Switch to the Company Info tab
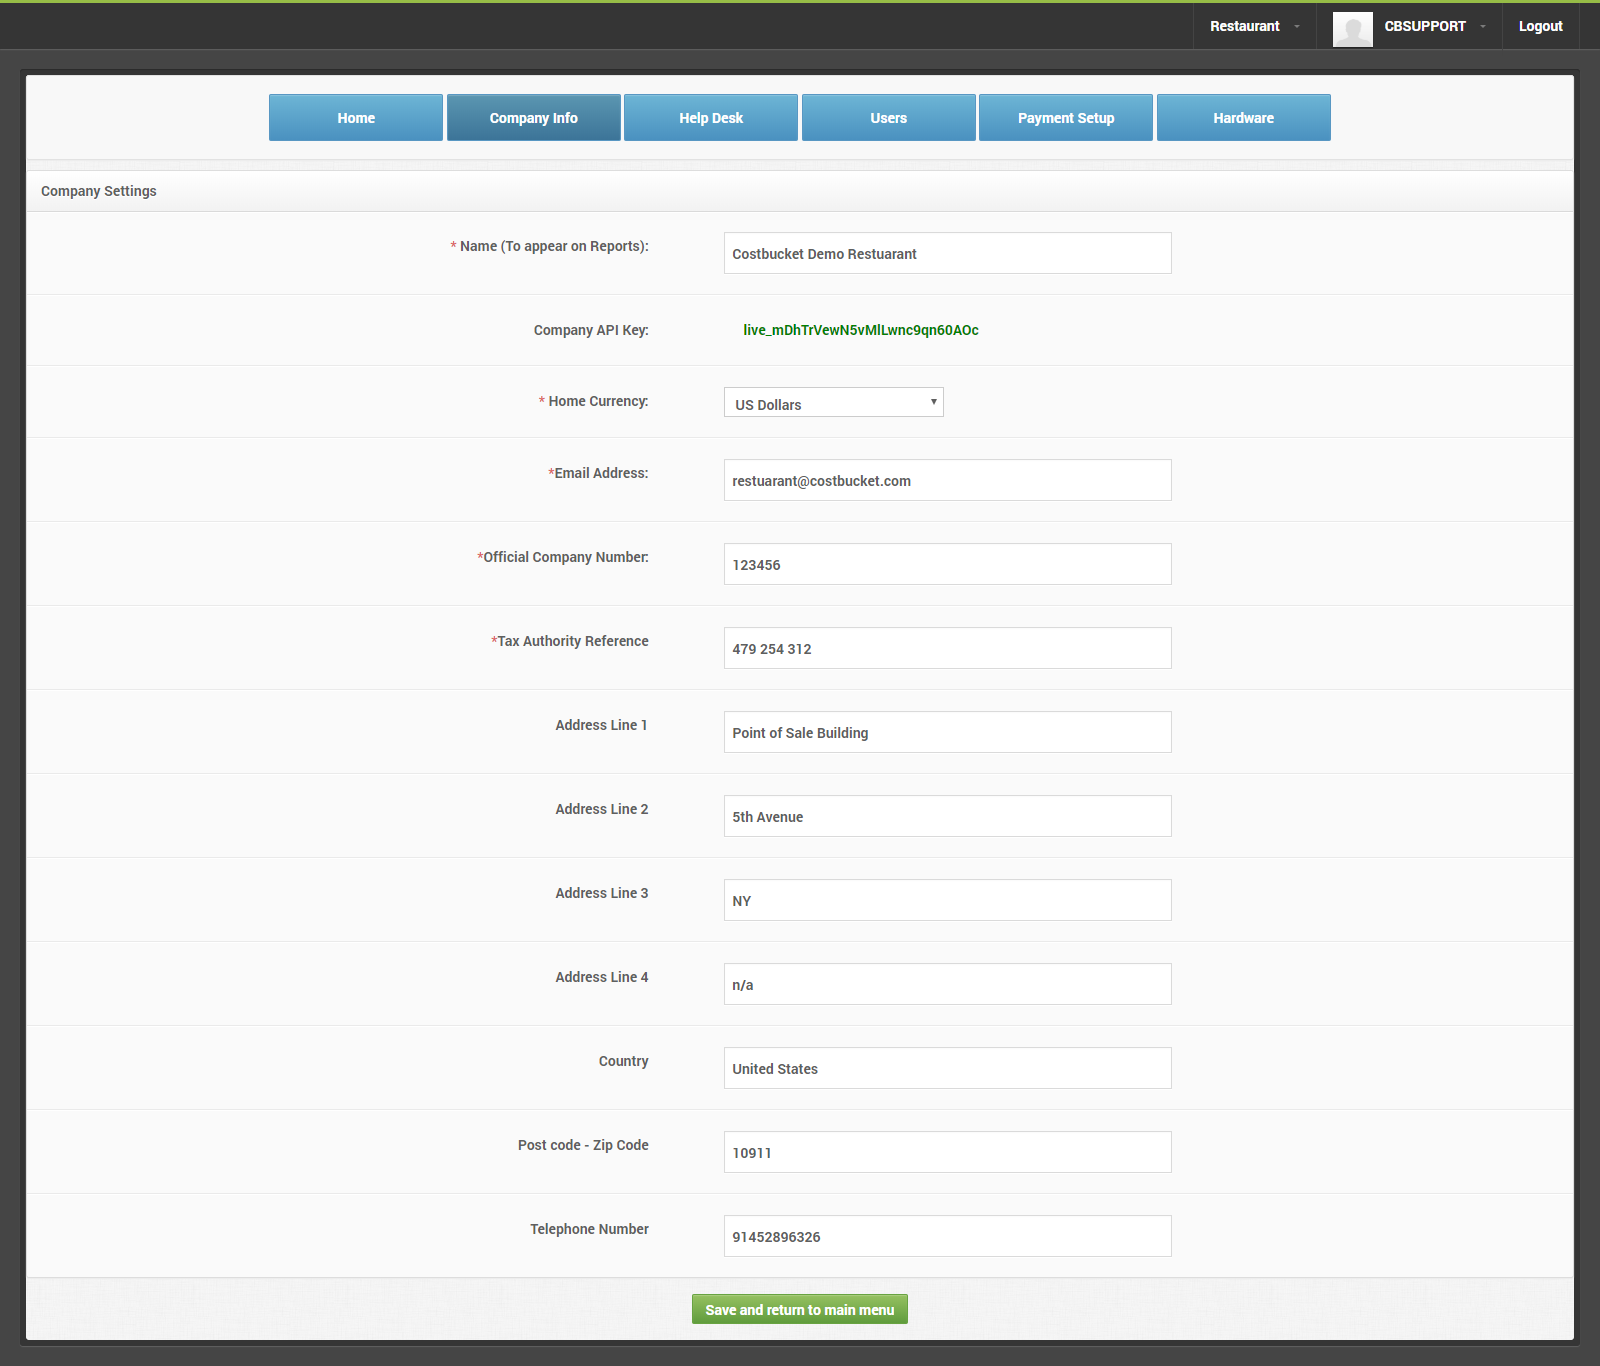Screen dimensions: 1600x1366 point(533,118)
